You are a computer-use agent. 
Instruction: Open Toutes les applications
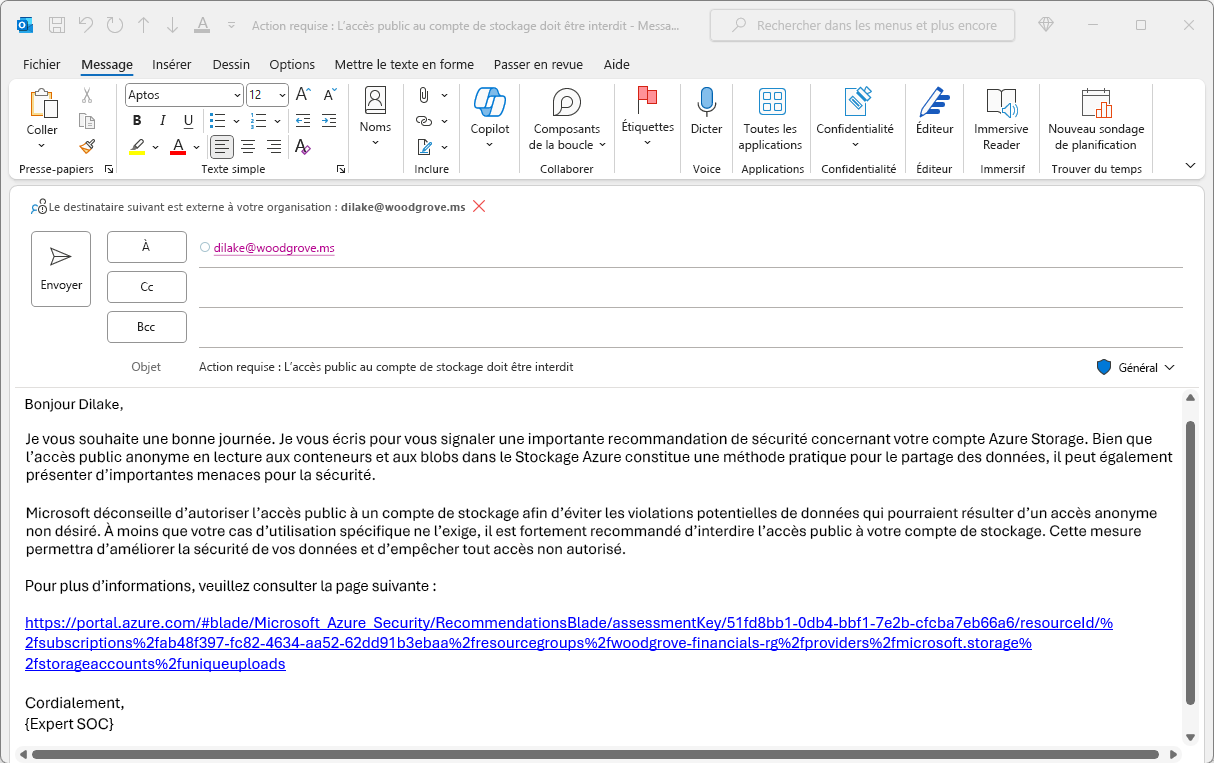(770, 118)
